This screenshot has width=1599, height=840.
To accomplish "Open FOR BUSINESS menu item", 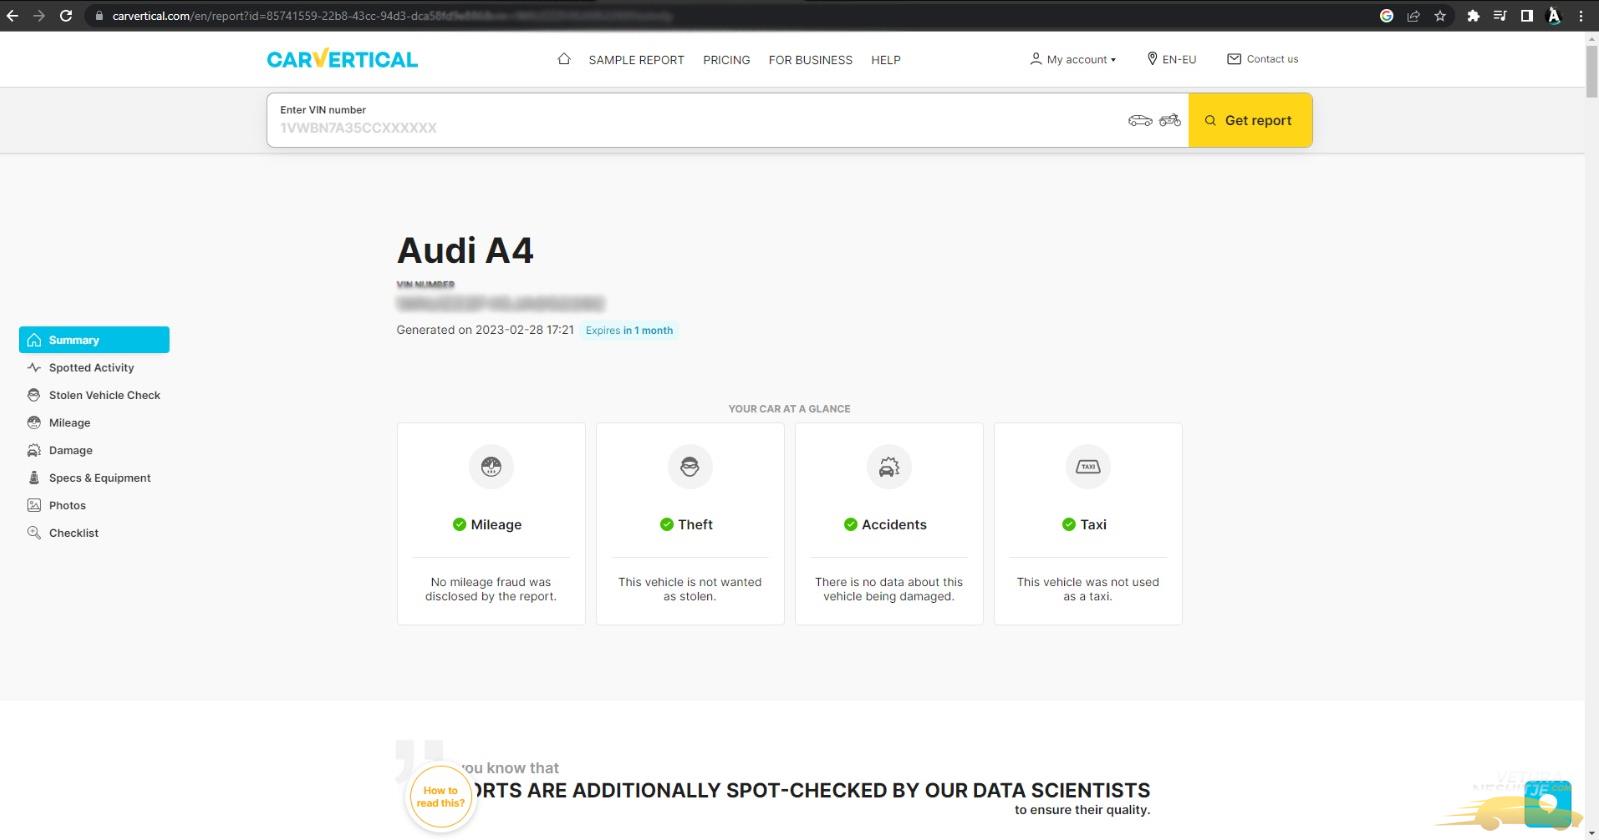I will coord(810,60).
